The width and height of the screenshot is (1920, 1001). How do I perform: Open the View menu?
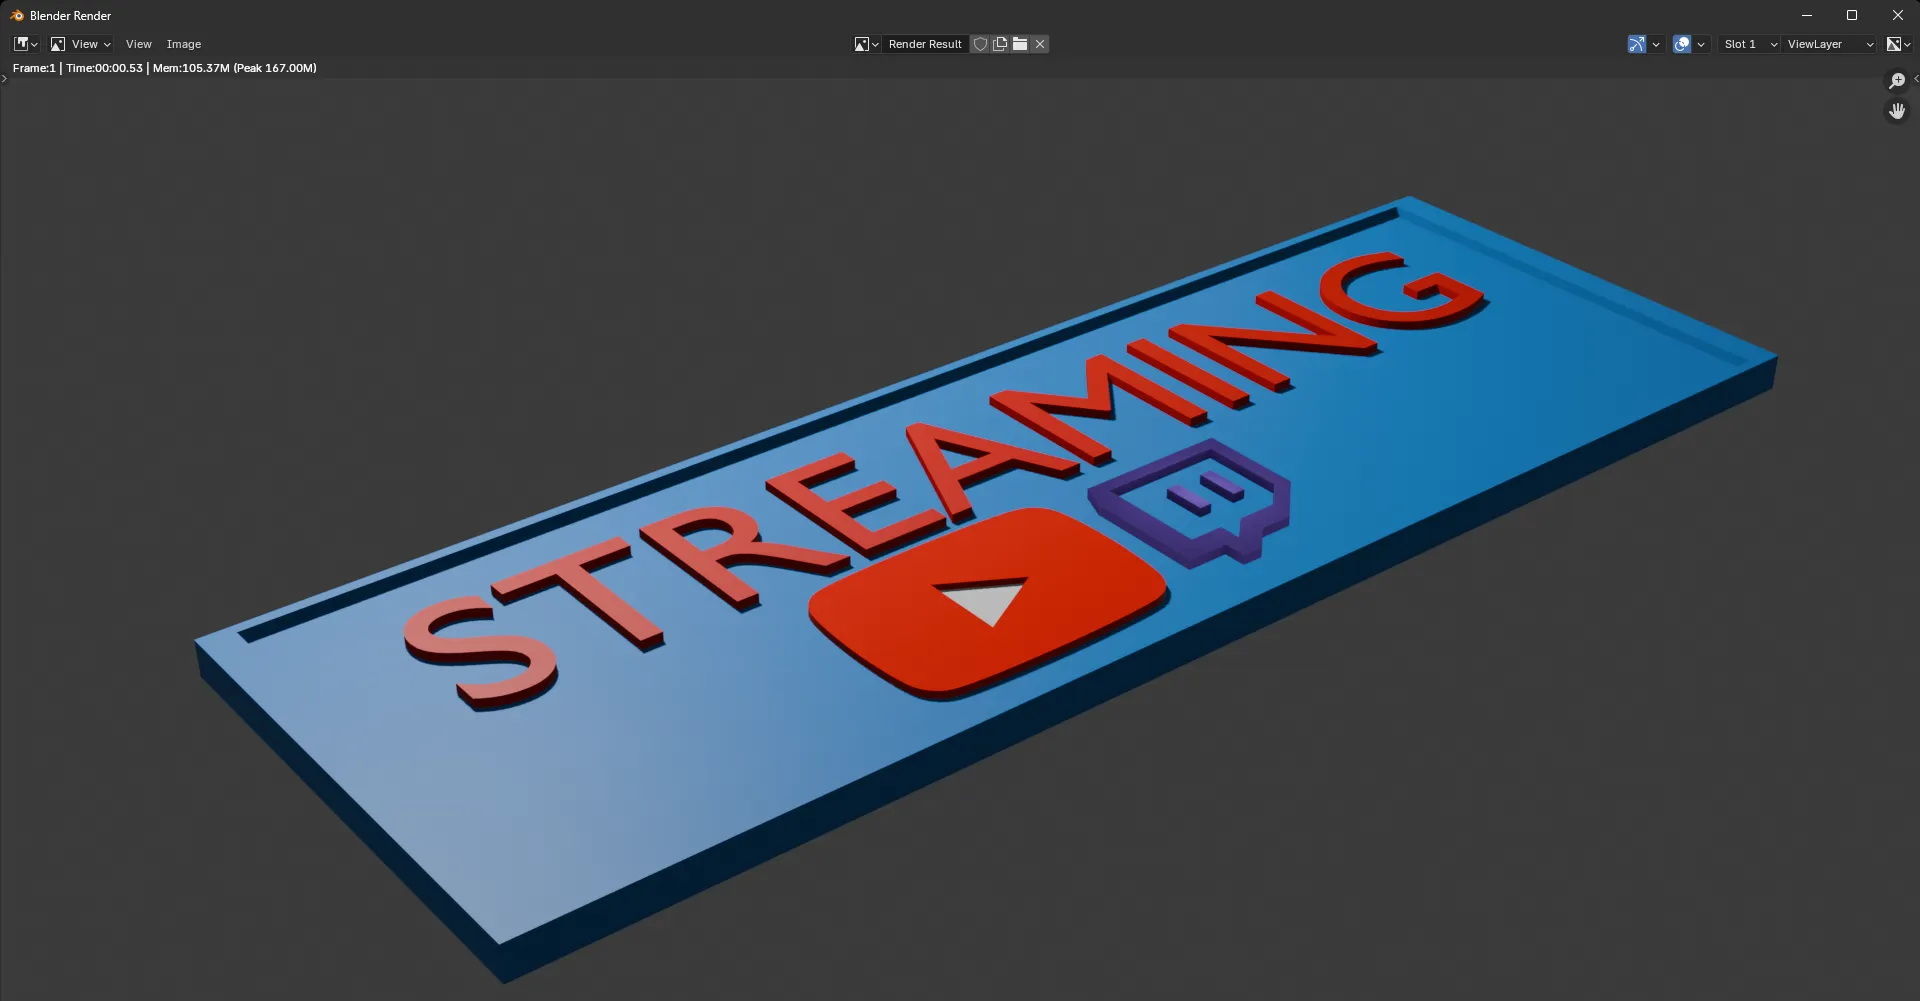click(138, 43)
